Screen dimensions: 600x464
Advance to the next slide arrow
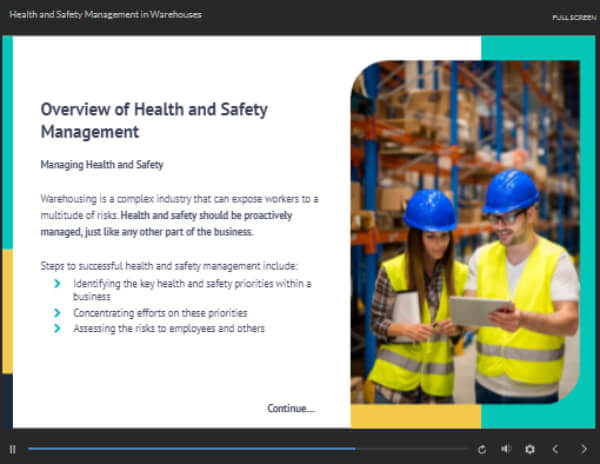pyautogui.click(x=584, y=449)
